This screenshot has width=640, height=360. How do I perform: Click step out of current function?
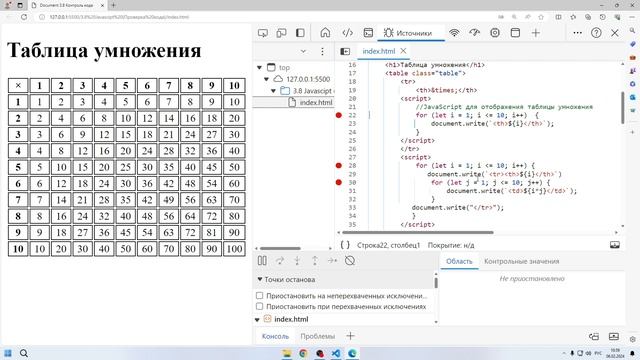click(315, 260)
